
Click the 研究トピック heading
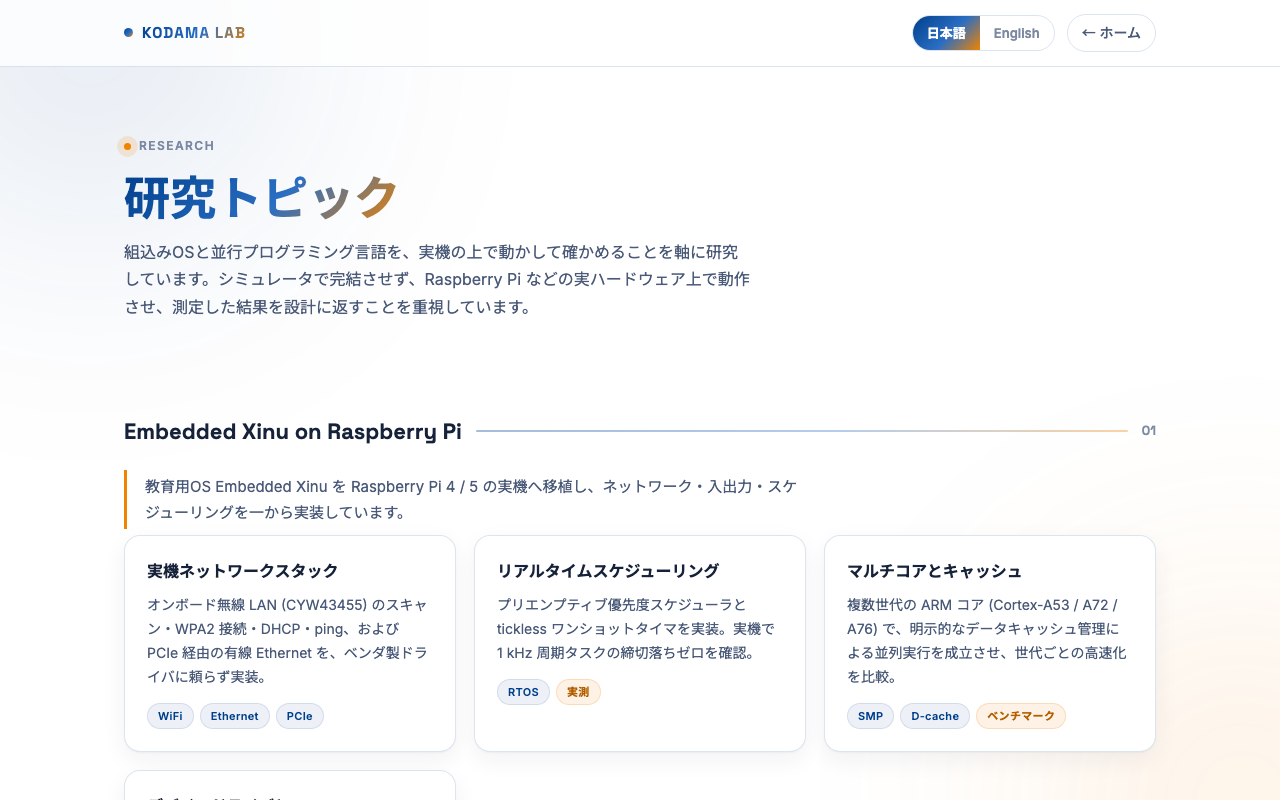(261, 197)
